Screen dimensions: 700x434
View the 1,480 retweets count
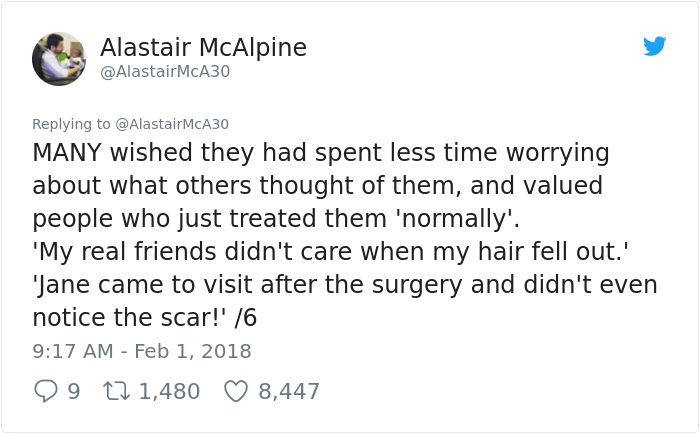pos(169,390)
